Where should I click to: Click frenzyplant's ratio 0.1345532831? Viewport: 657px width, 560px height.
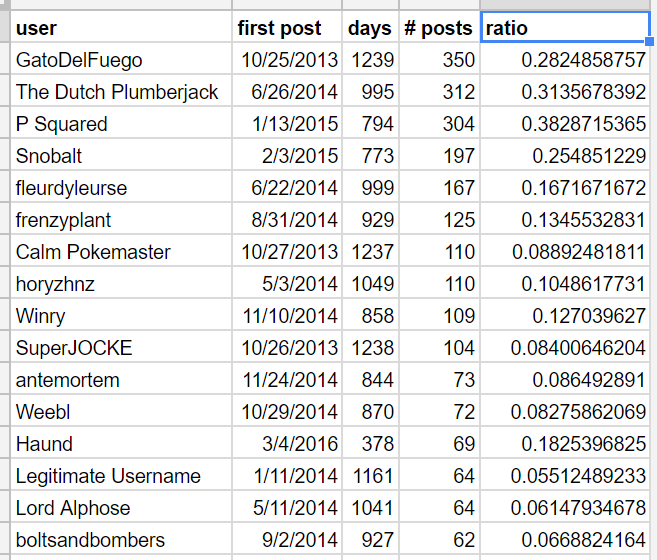(565, 220)
